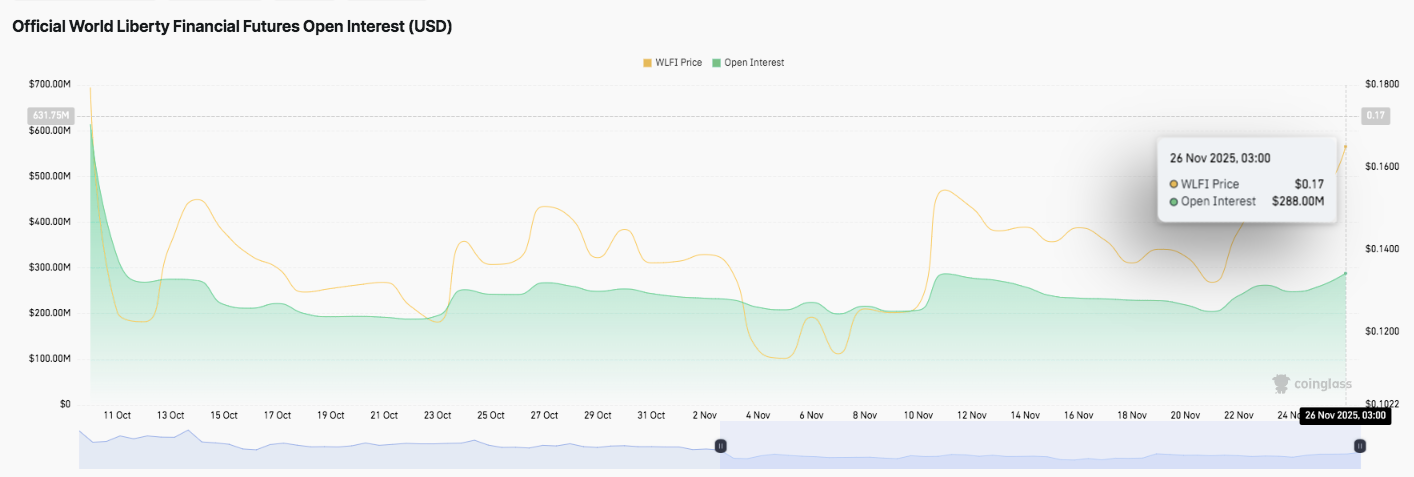
Task: Click the 631.75M left axis marker label
Action: [x=50, y=116]
